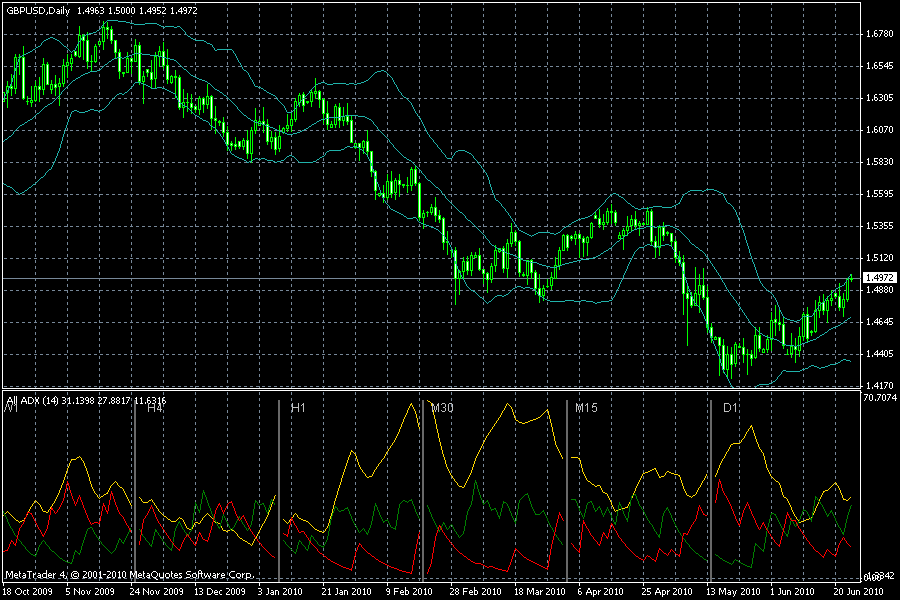Select the 1.4170 price level
Image resolution: width=900 pixels, height=600 pixels.
[x=880, y=386]
